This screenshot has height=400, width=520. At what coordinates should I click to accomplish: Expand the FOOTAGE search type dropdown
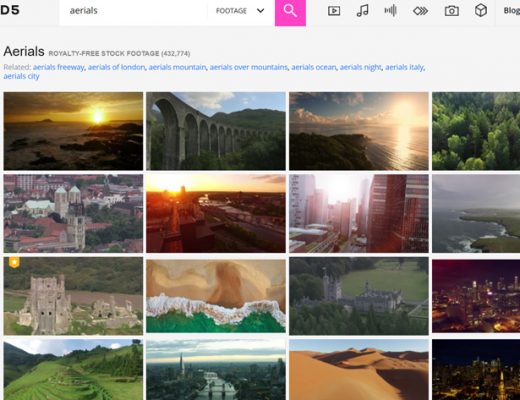click(240, 11)
